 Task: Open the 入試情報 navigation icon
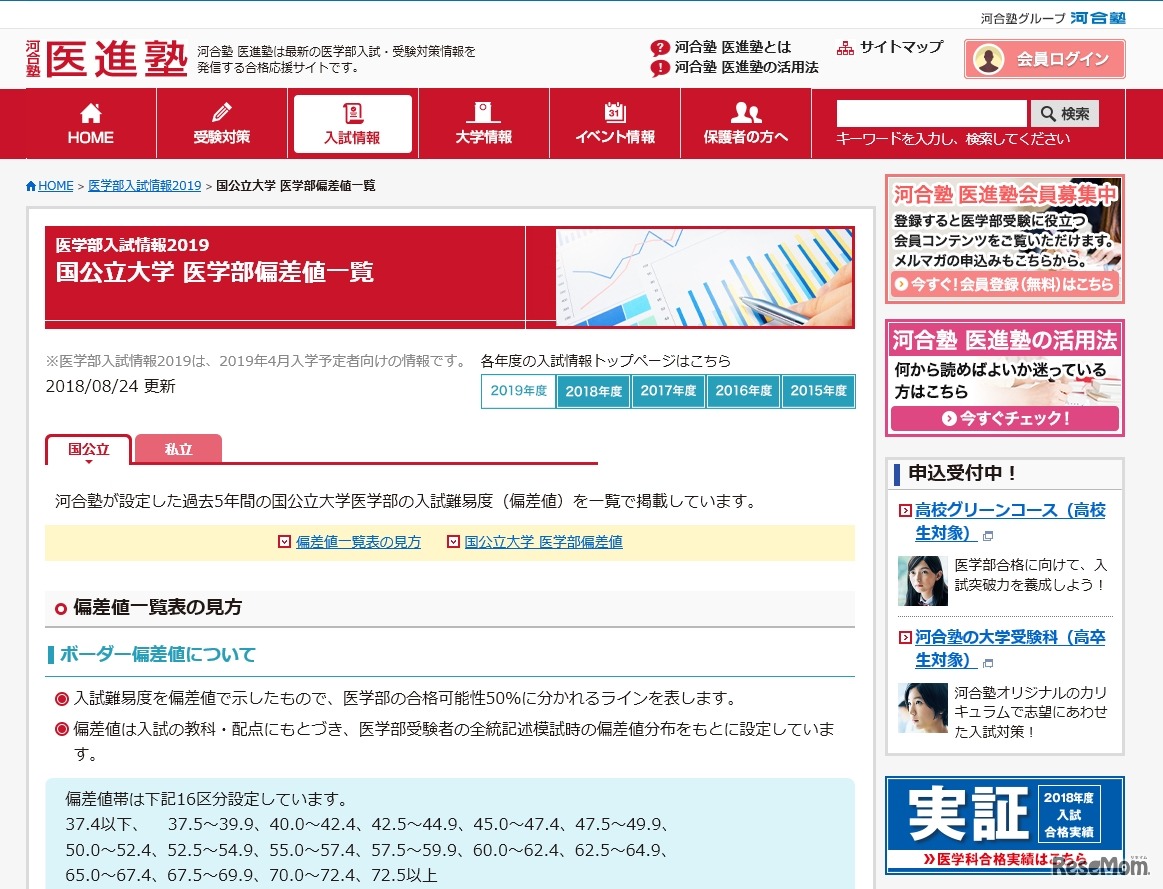[x=352, y=110]
